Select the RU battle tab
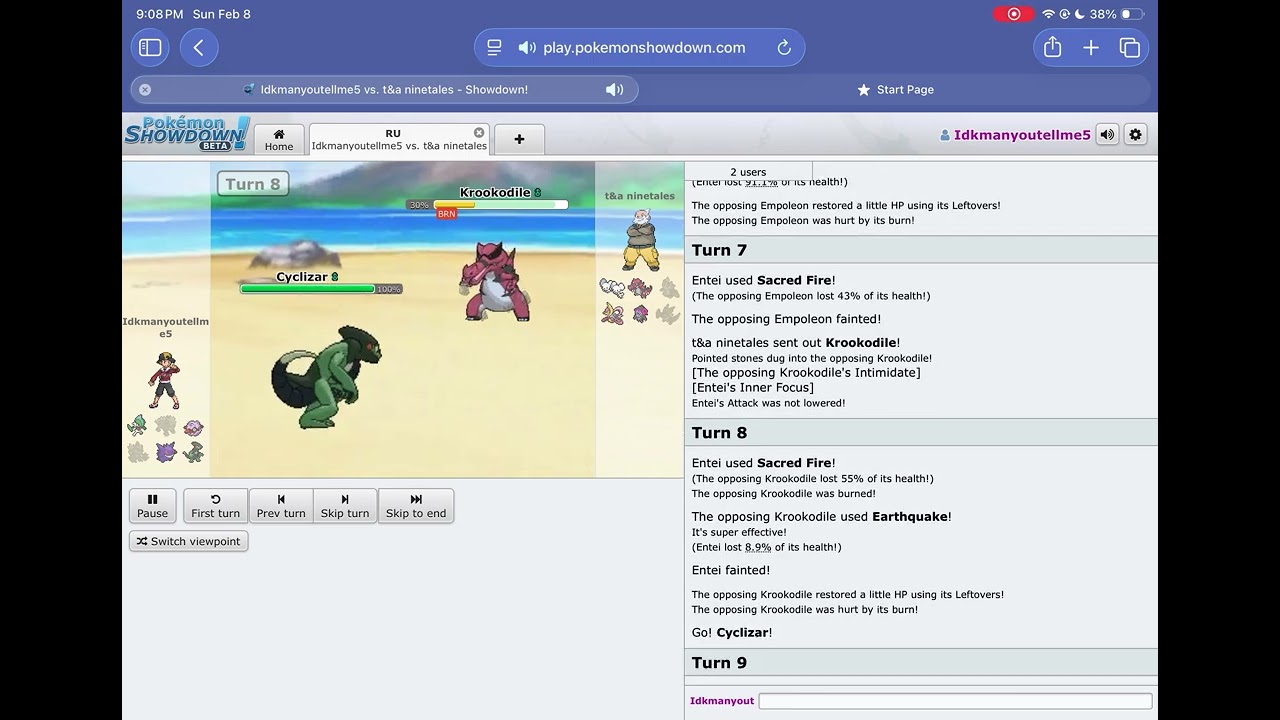The image size is (1280, 720). (399, 139)
